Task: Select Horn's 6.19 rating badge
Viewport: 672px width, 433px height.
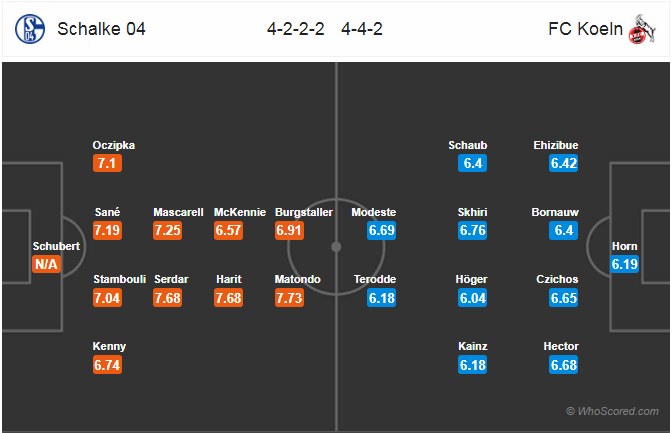Action: 624,264
